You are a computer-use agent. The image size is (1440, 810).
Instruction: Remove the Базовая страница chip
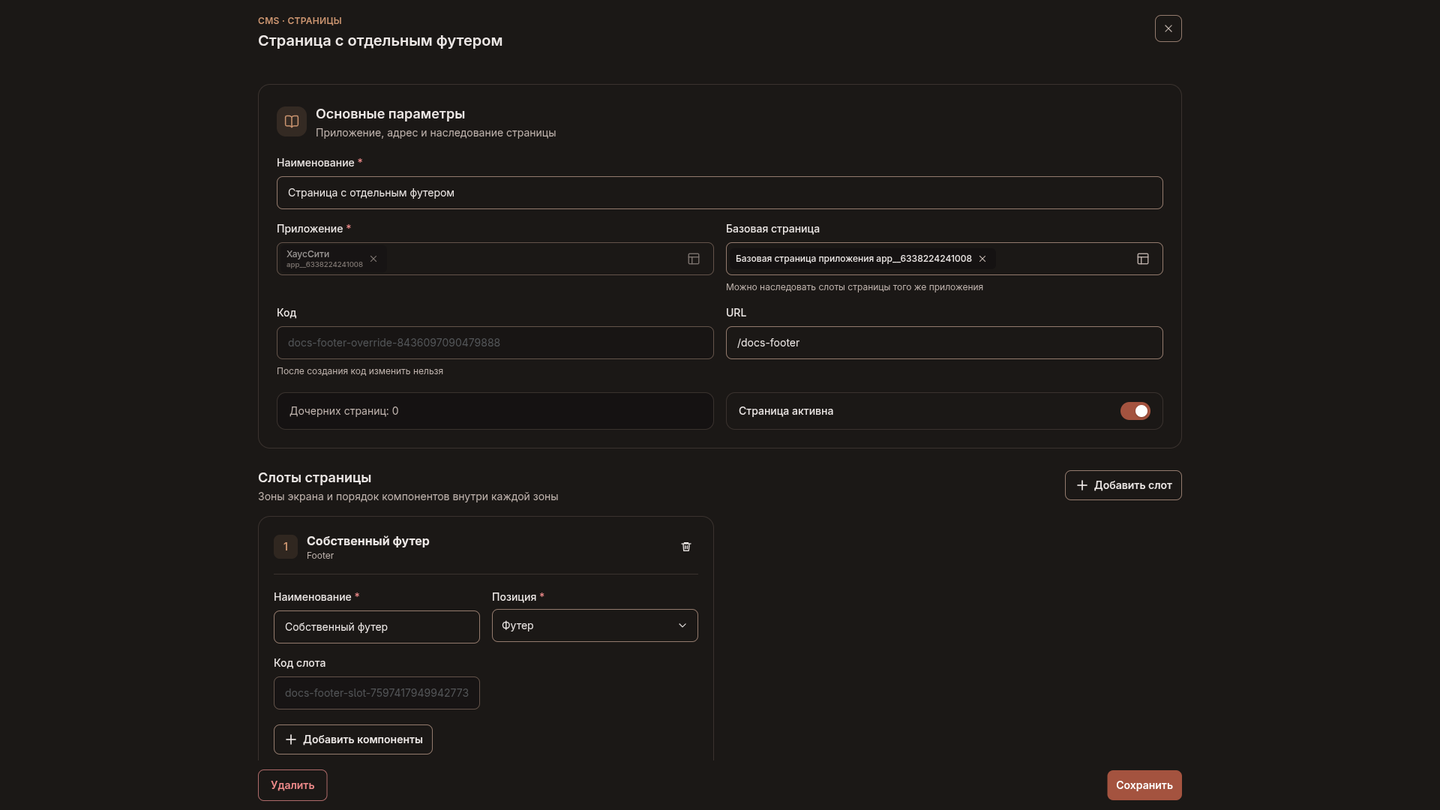pyautogui.click(x=983, y=259)
